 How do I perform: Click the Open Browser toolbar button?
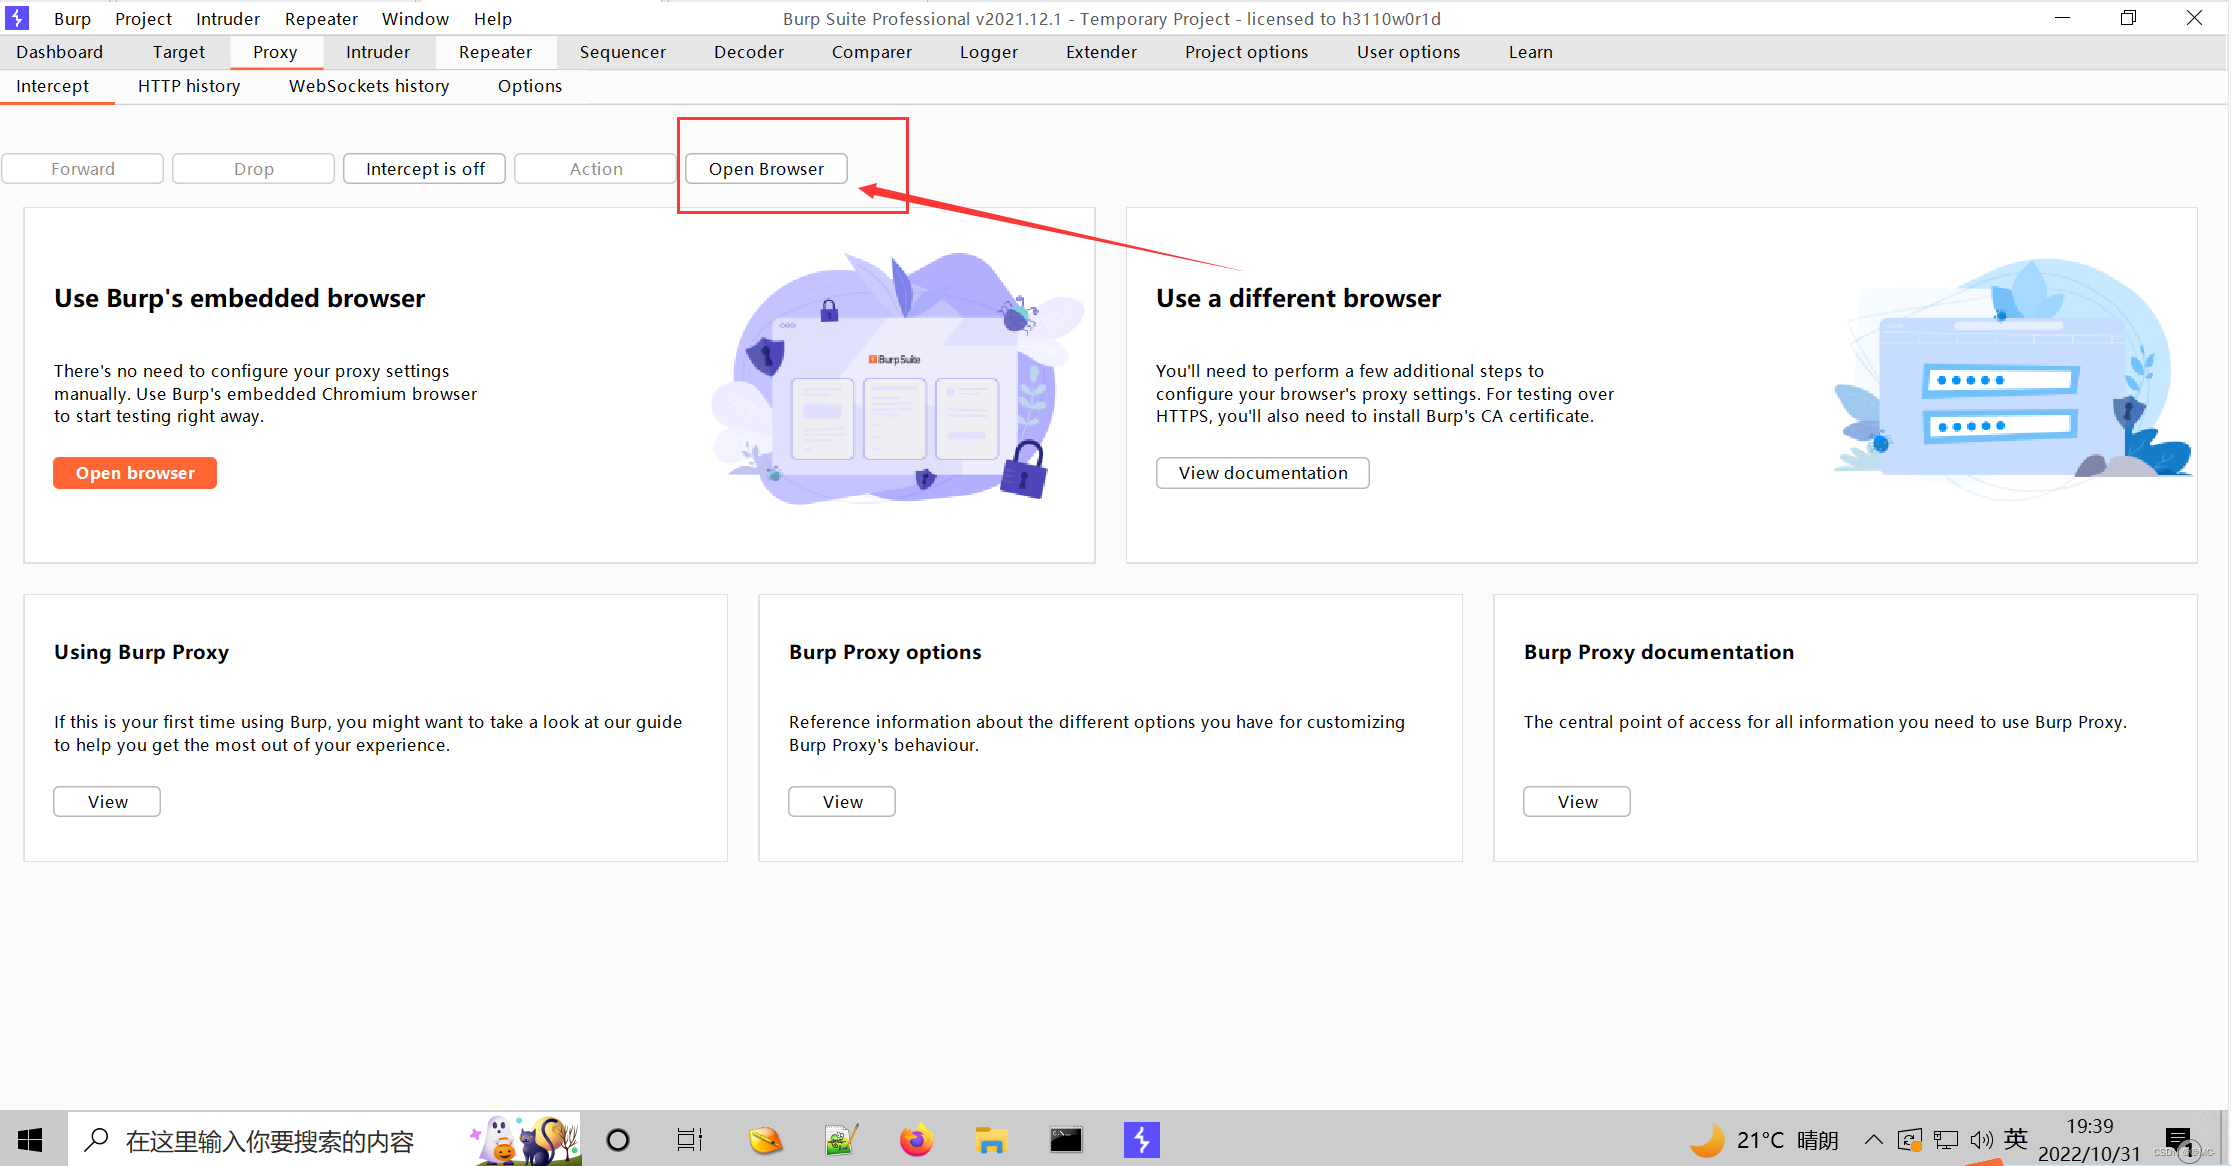pos(766,169)
